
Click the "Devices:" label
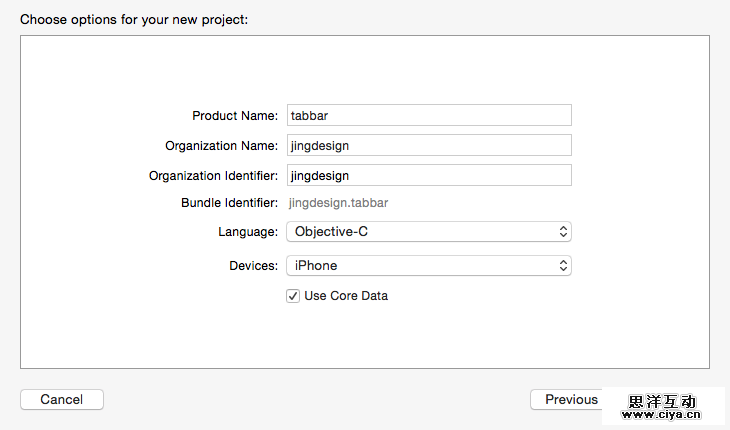click(x=253, y=266)
